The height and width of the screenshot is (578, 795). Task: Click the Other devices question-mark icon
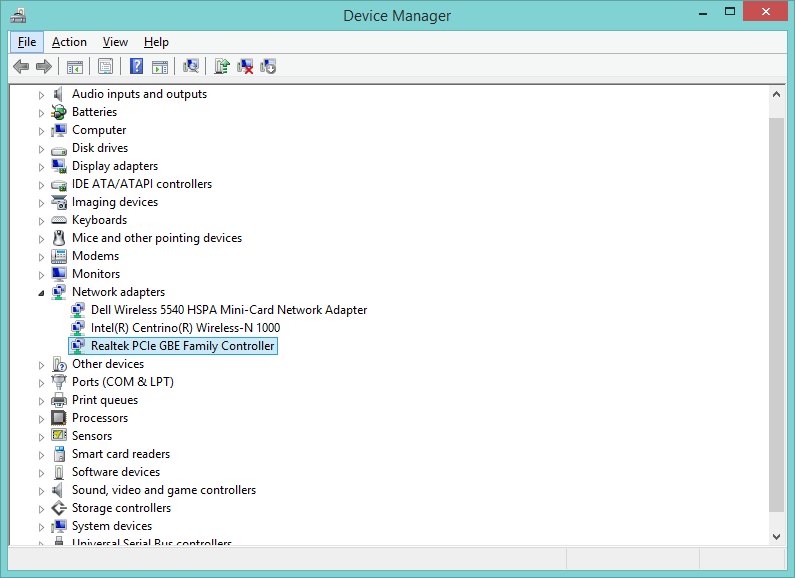(59, 364)
